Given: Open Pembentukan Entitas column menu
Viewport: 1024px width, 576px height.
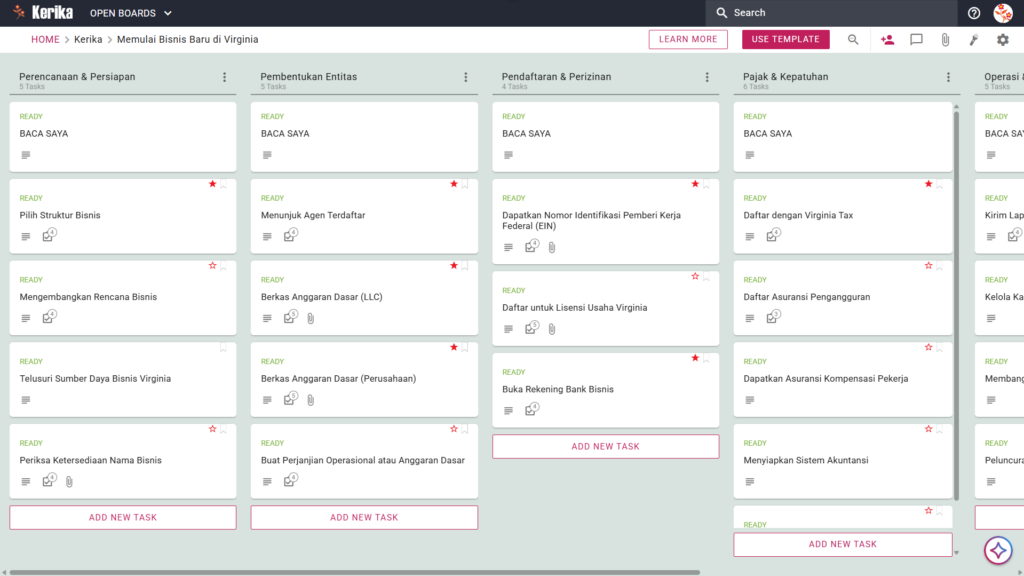Looking at the screenshot, I should (466, 77).
